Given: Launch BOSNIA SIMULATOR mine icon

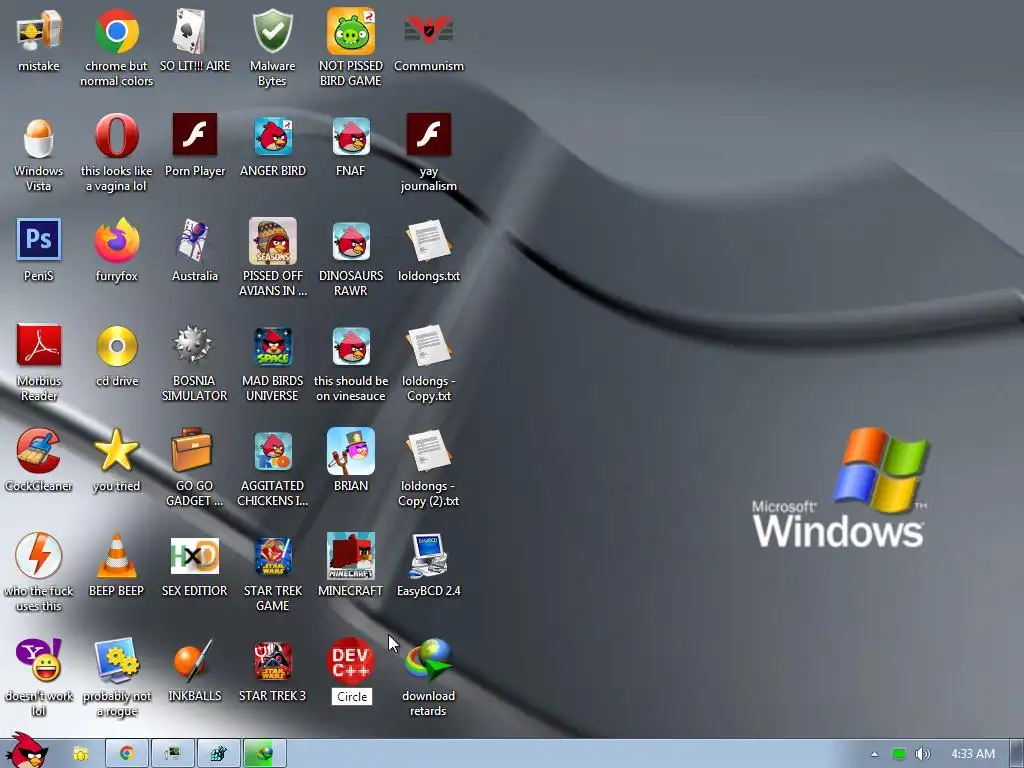Looking at the screenshot, I should (194, 346).
